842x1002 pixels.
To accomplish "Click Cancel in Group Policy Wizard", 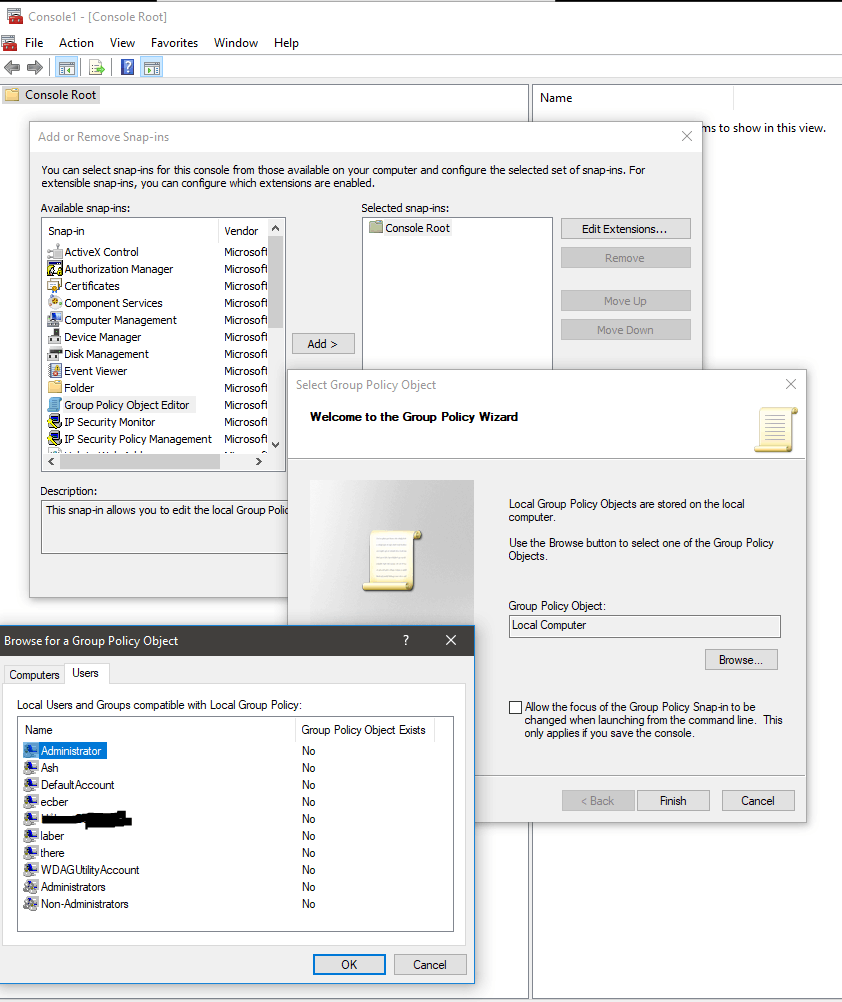I will pos(758,801).
